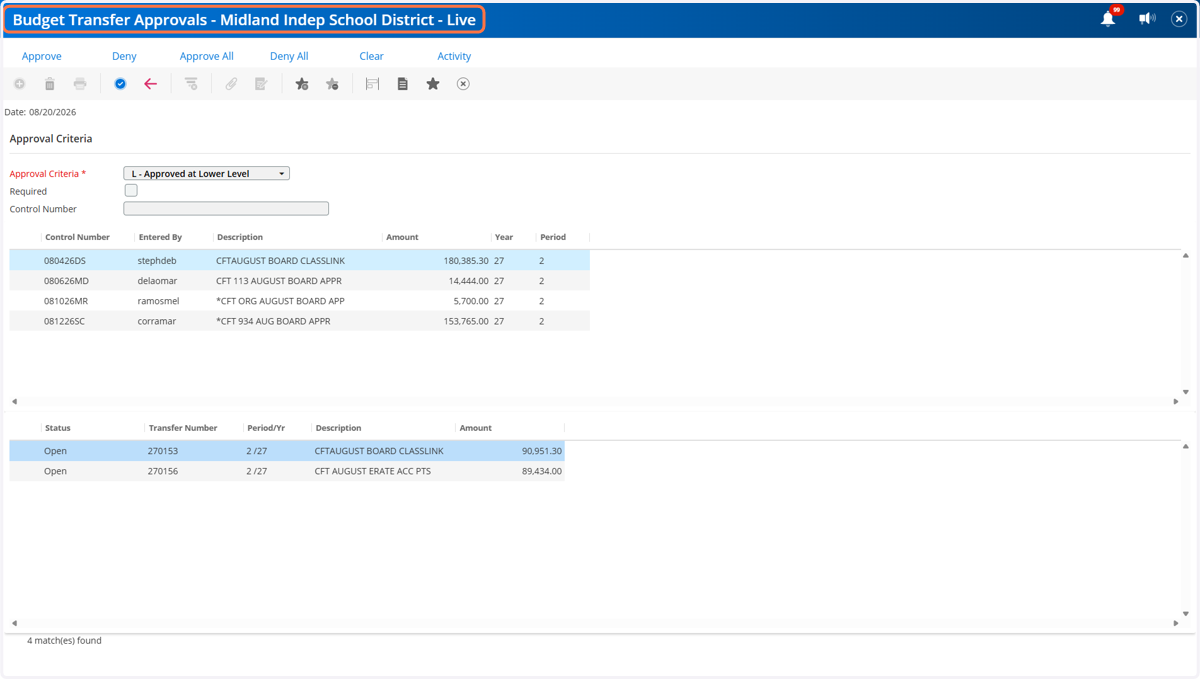The height and width of the screenshot is (679, 1200).
Task: Click amount 14,444.00
Action: coord(469,281)
